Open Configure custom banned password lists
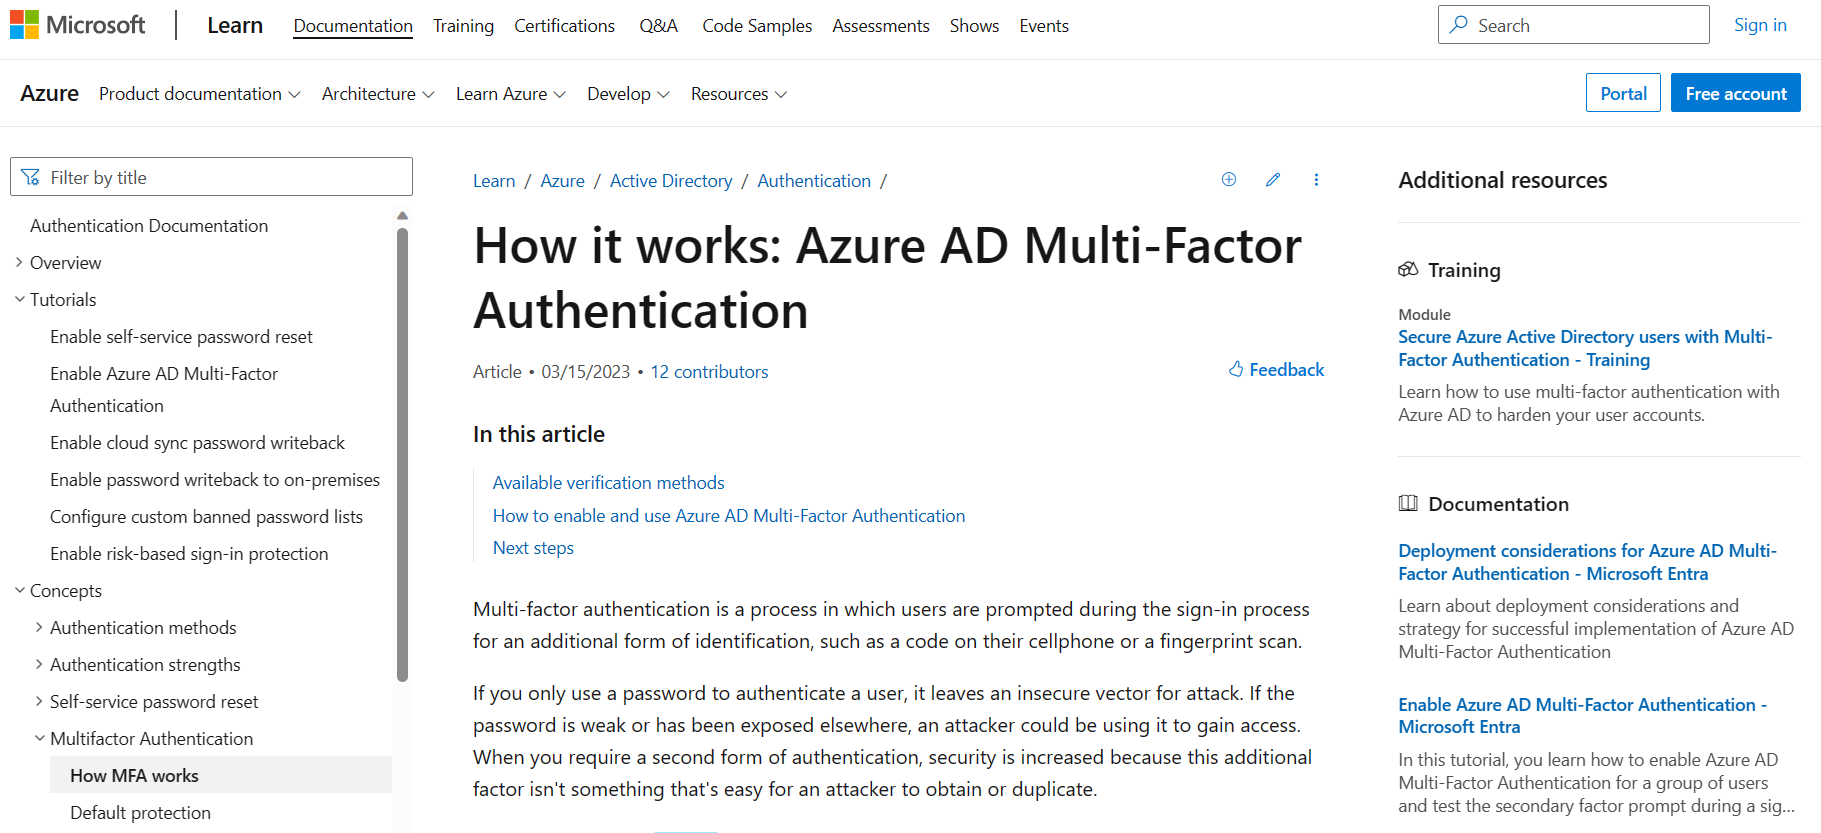Image resolution: width=1821 pixels, height=833 pixels. click(x=206, y=516)
